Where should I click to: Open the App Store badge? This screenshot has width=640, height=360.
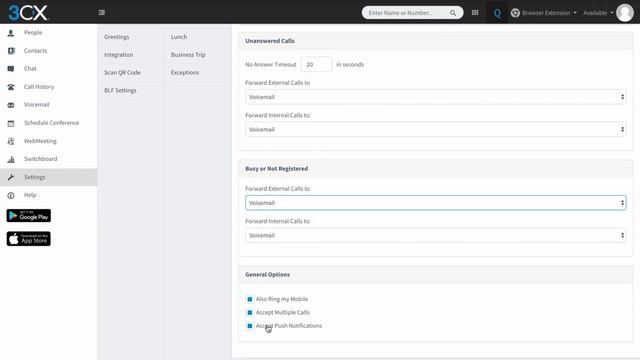[29, 239]
